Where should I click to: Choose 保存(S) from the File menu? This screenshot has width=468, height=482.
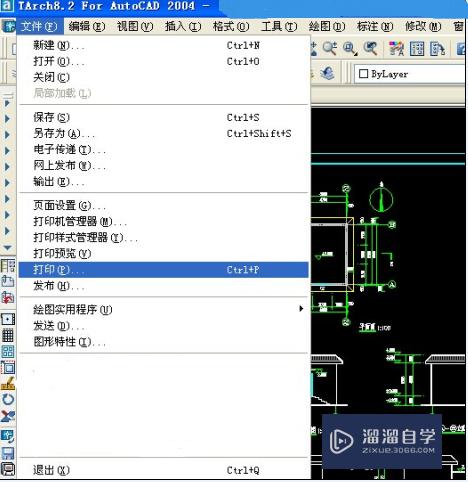click(163, 117)
